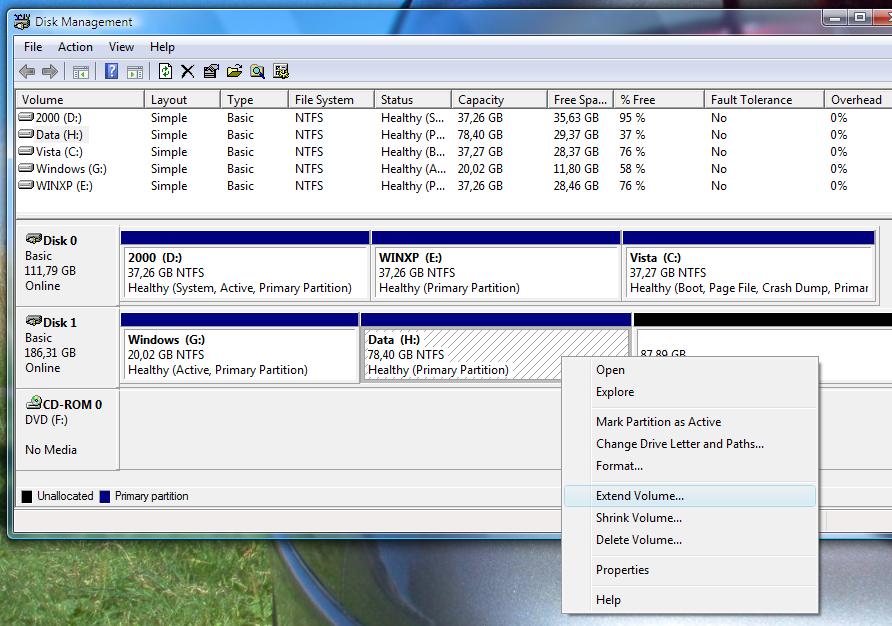The height and width of the screenshot is (626, 892).
Task: Sort by the Free Space column header
Action: 580,100
